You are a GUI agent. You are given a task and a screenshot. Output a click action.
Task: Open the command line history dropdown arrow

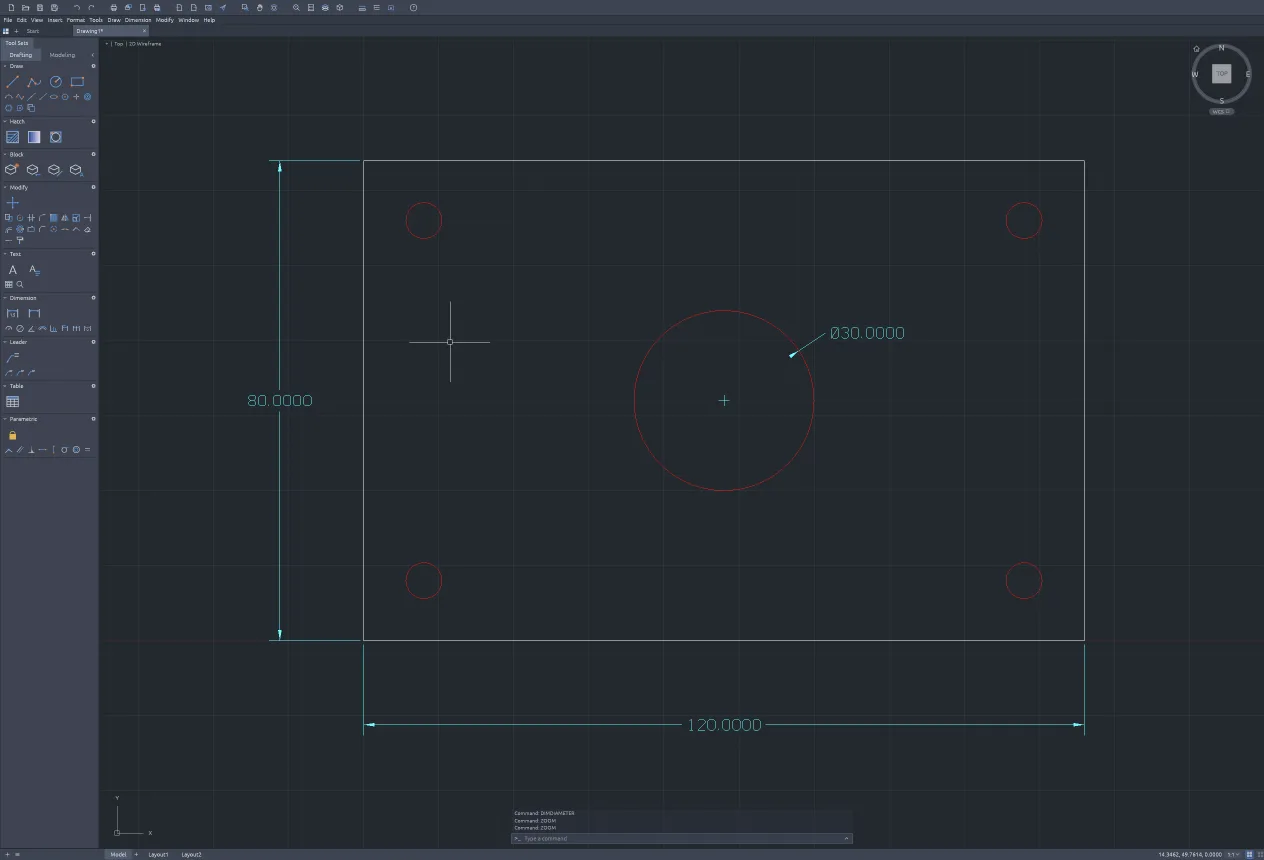click(847, 839)
